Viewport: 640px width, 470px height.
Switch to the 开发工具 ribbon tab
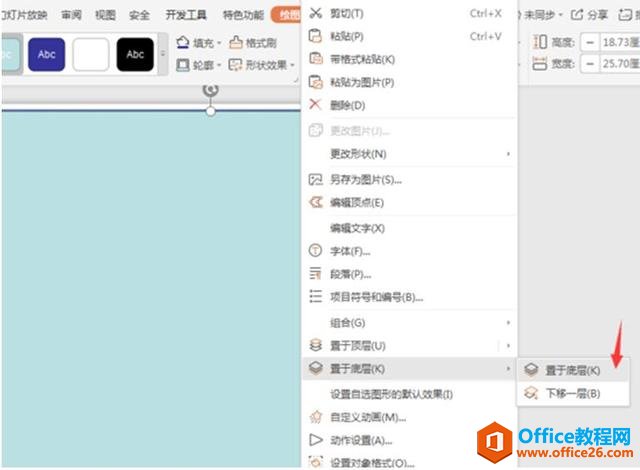point(184,15)
